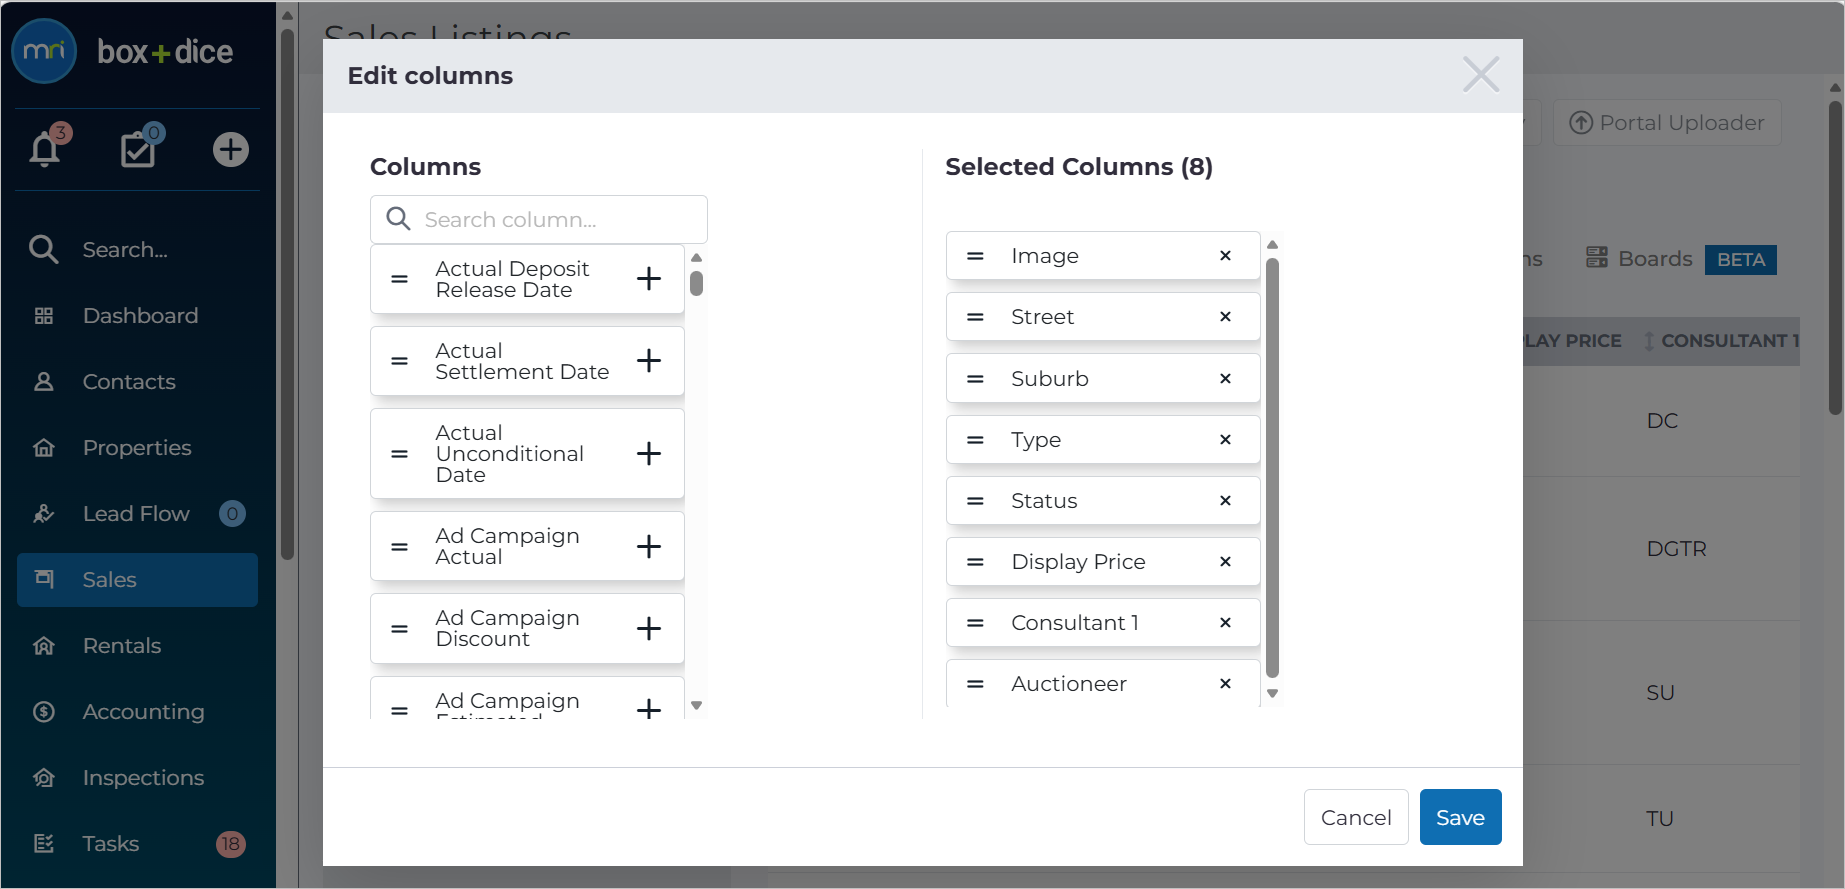Screen dimensions: 1845x889
Task: Remove the Street selected column
Action: (x=1225, y=317)
